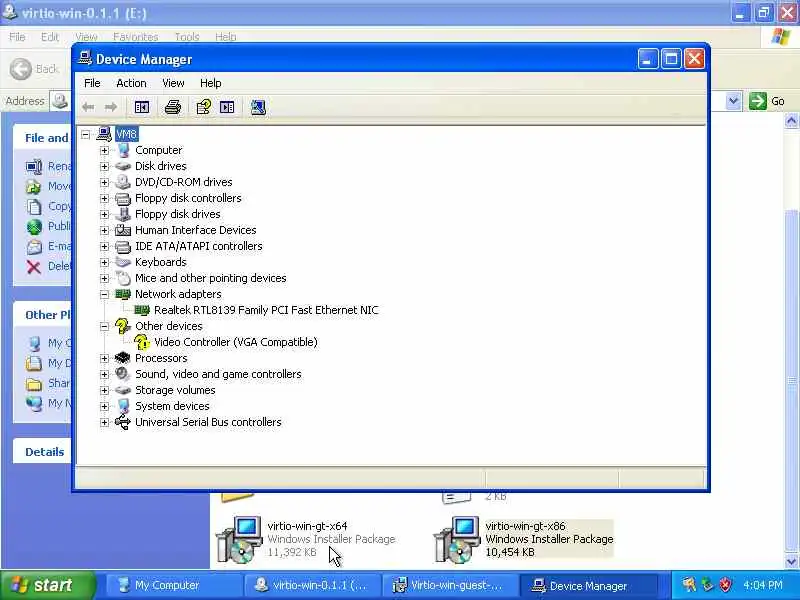Click the Network adapters card icon
This screenshot has width=800, height=600.
point(123,294)
